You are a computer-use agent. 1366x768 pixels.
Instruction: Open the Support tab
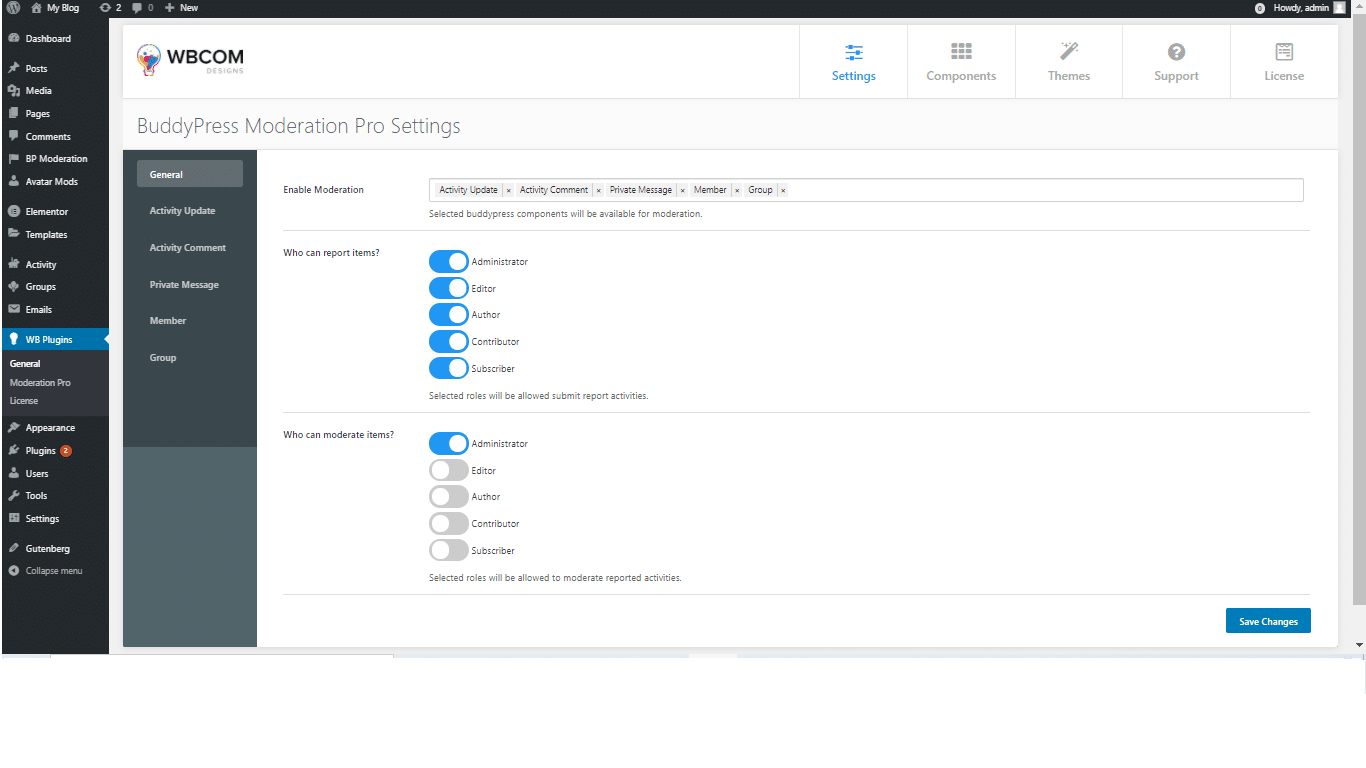click(x=1176, y=62)
